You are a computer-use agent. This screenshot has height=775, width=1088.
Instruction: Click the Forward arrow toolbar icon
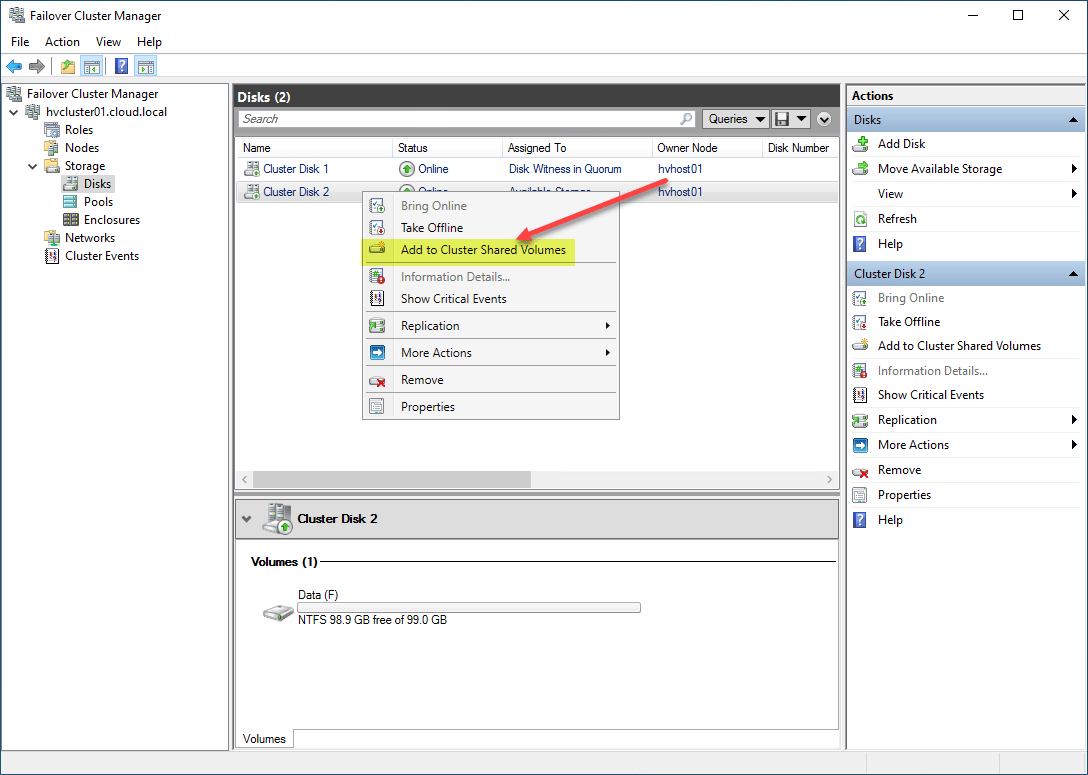pos(37,67)
